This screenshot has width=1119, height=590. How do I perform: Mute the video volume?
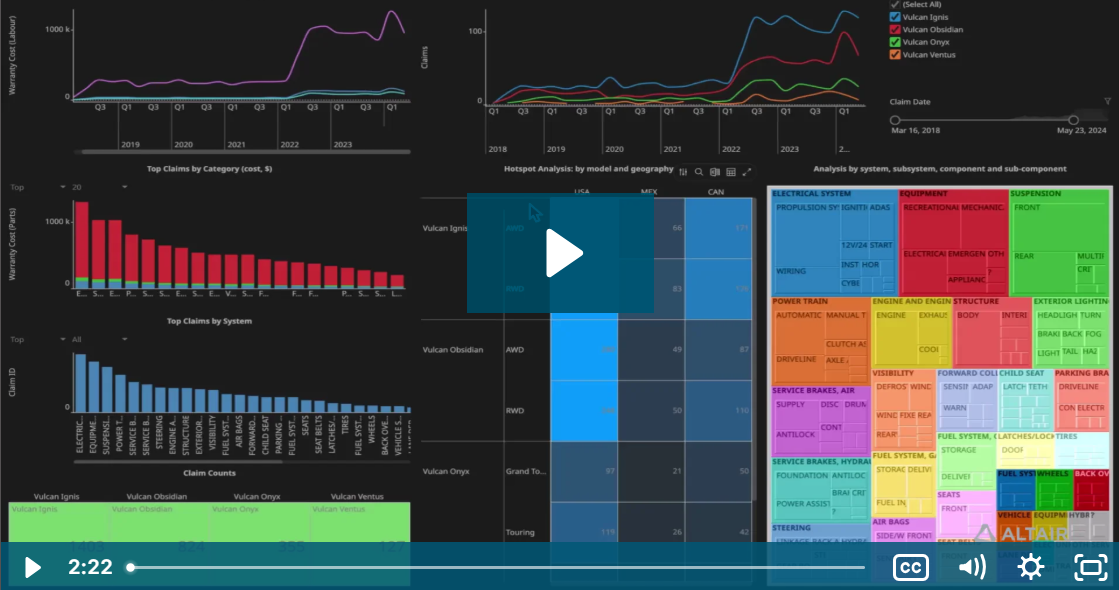tap(972, 567)
